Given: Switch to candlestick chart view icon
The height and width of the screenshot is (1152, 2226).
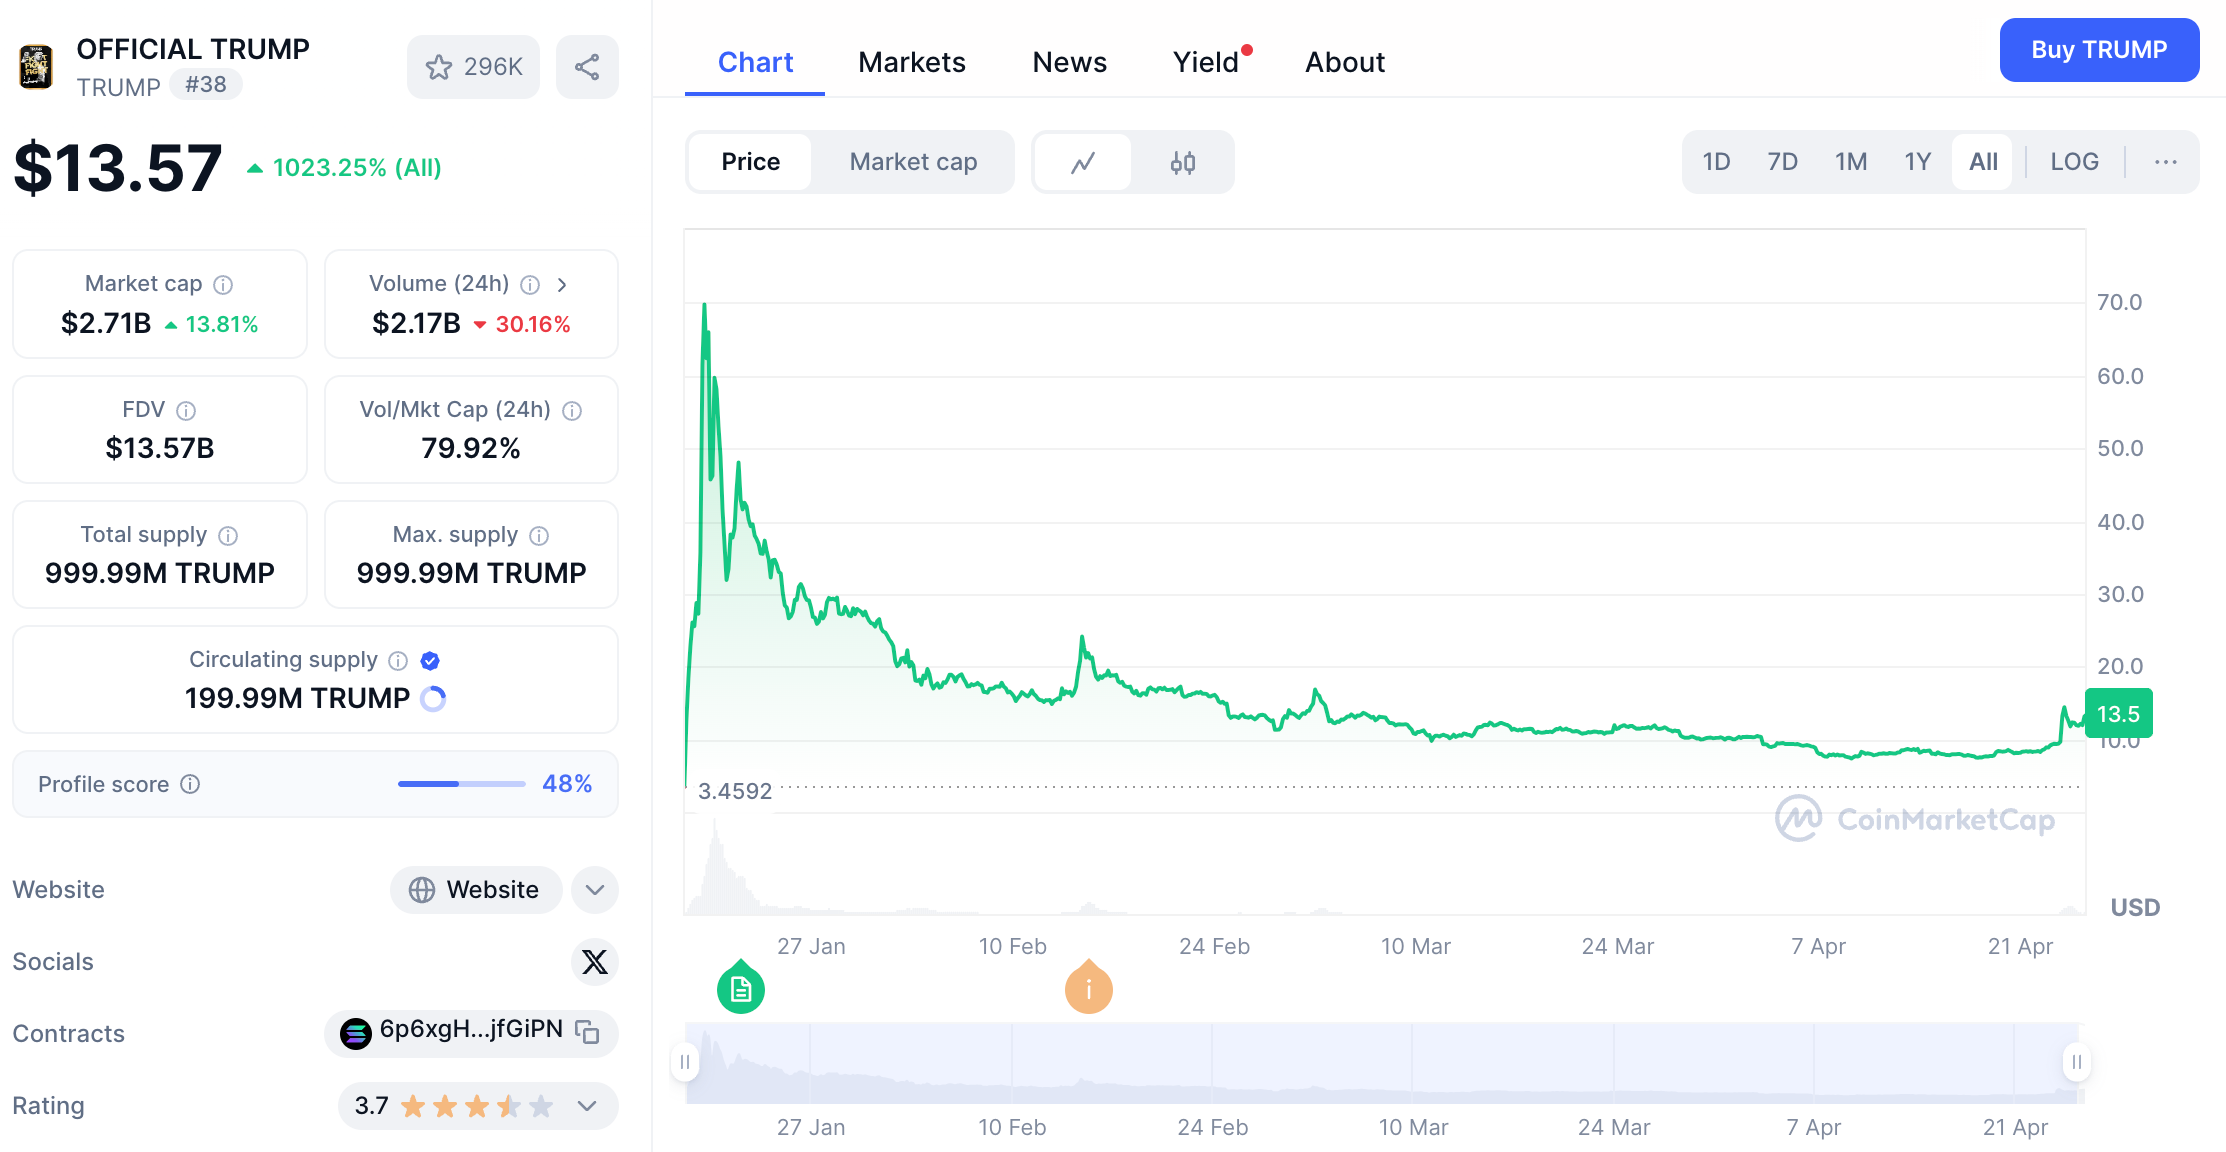Looking at the screenshot, I should click(x=1183, y=162).
